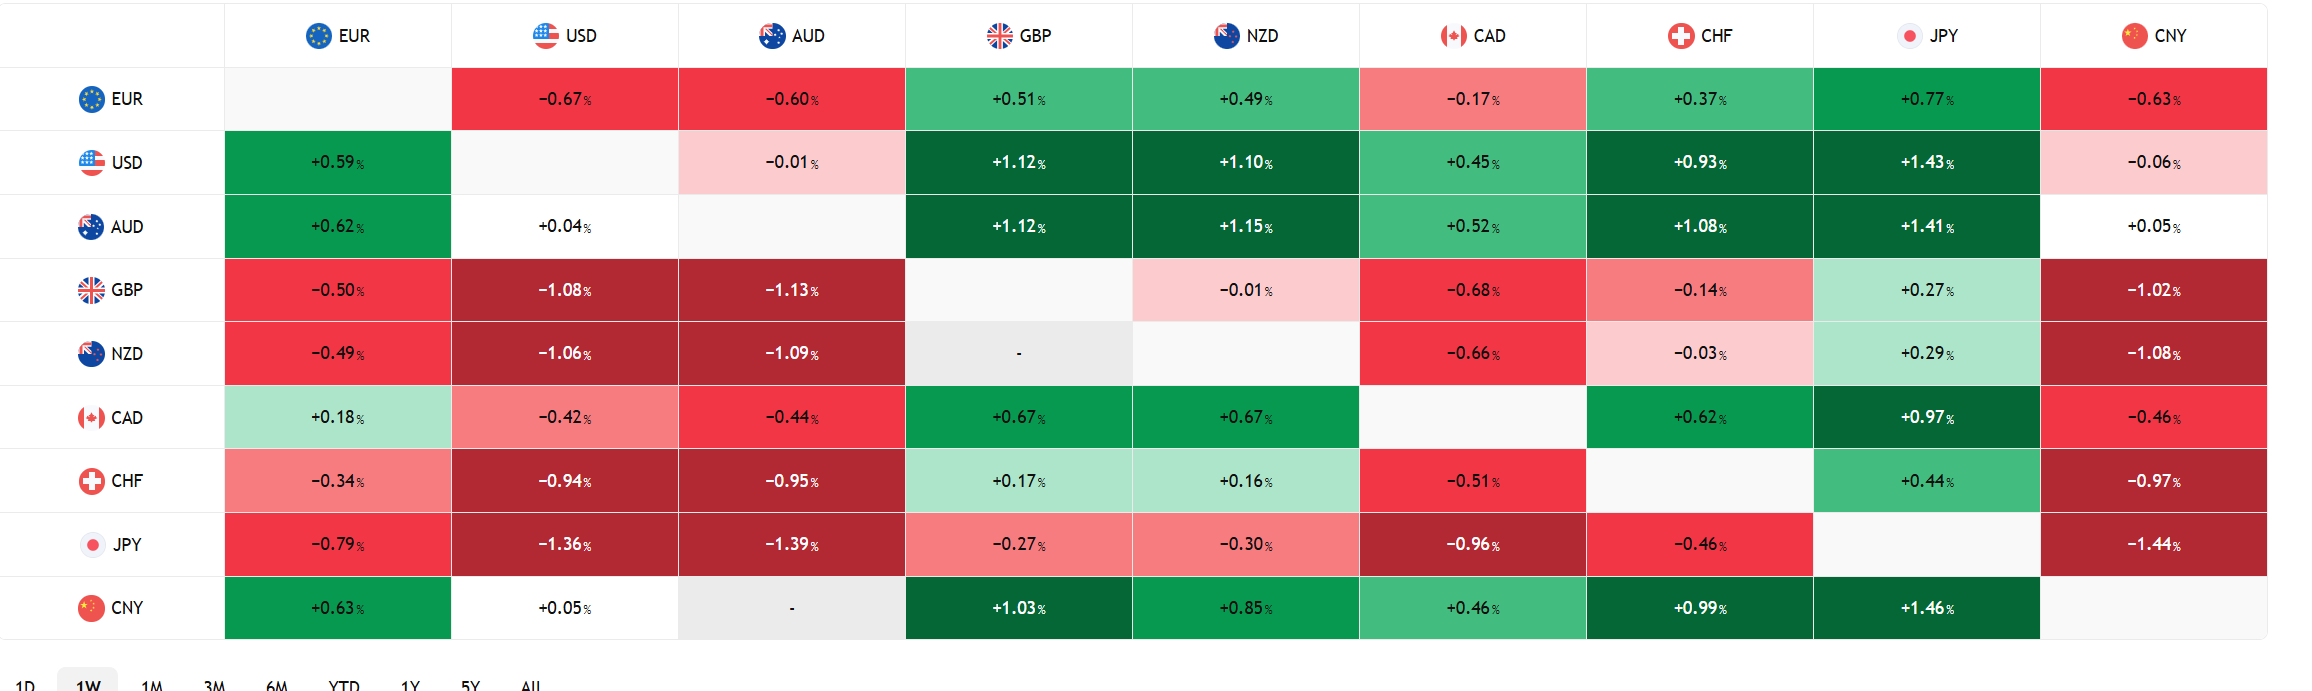
Task: Click the CAD flag icon in column header
Action: pyautogui.click(x=1454, y=36)
